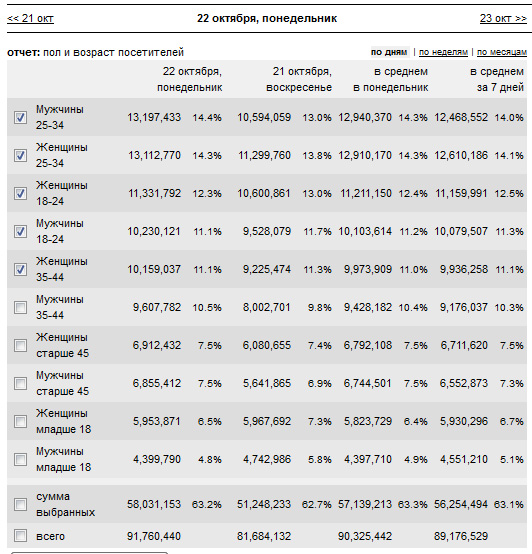The width and height of the screenshot is (532, 554).
Task: Switch report view to по месяцам
Action: pyautogui.click(x=502, y=52)
